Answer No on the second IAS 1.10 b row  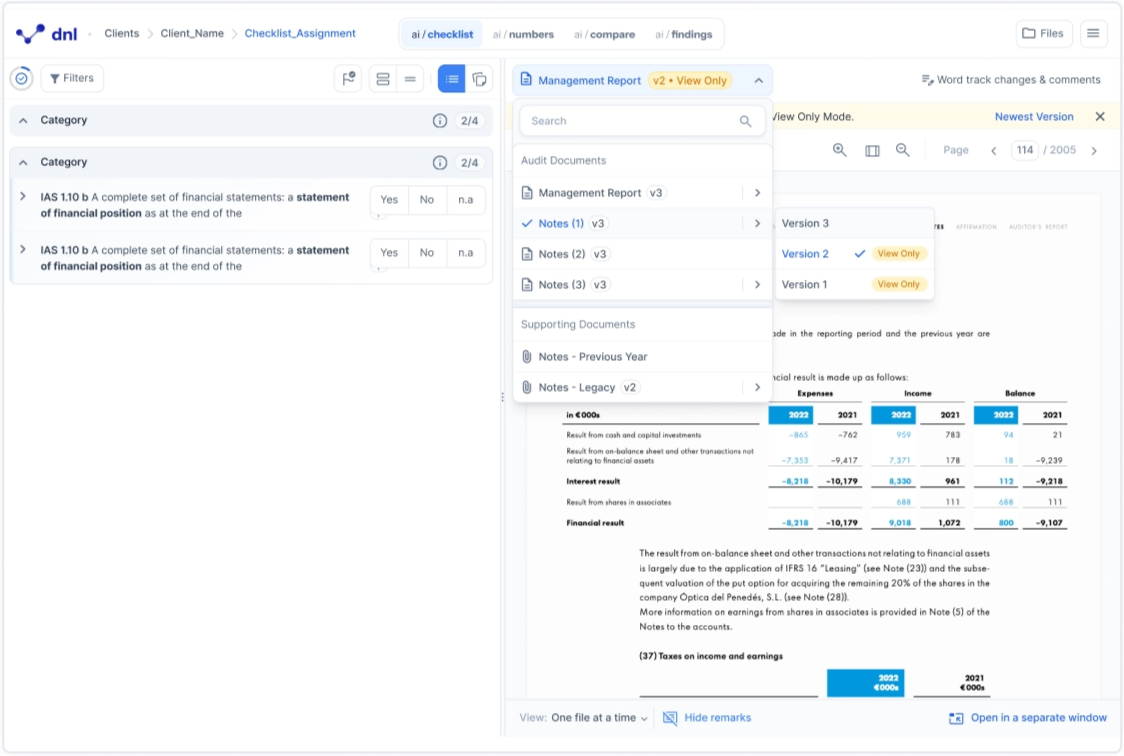point(427,253)
